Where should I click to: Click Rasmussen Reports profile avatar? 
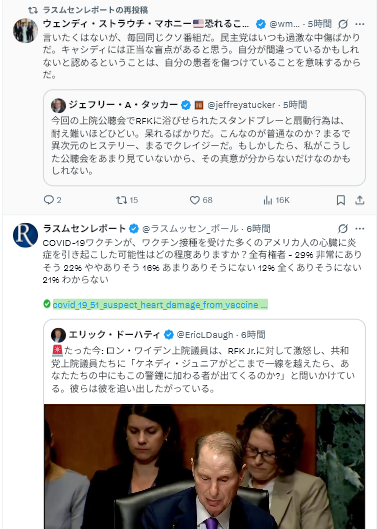click(25, 235)
